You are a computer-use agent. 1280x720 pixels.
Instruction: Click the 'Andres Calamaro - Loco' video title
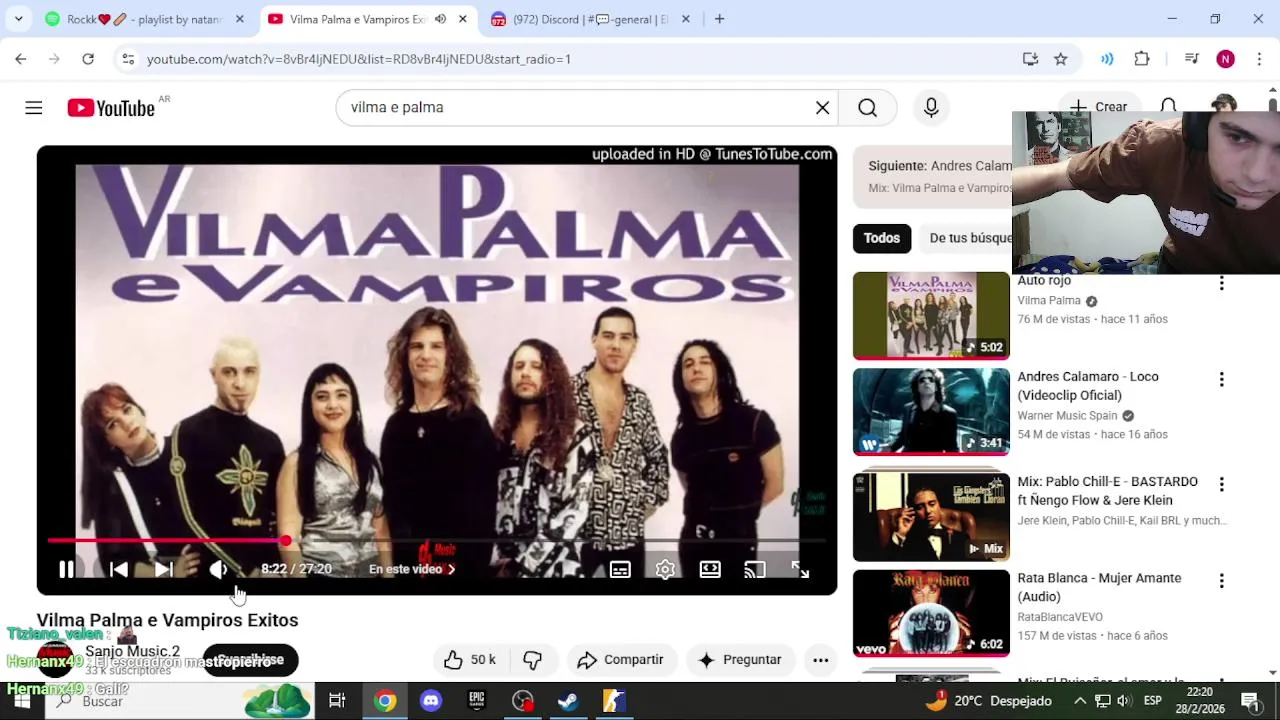click(x=1088, y=386)
